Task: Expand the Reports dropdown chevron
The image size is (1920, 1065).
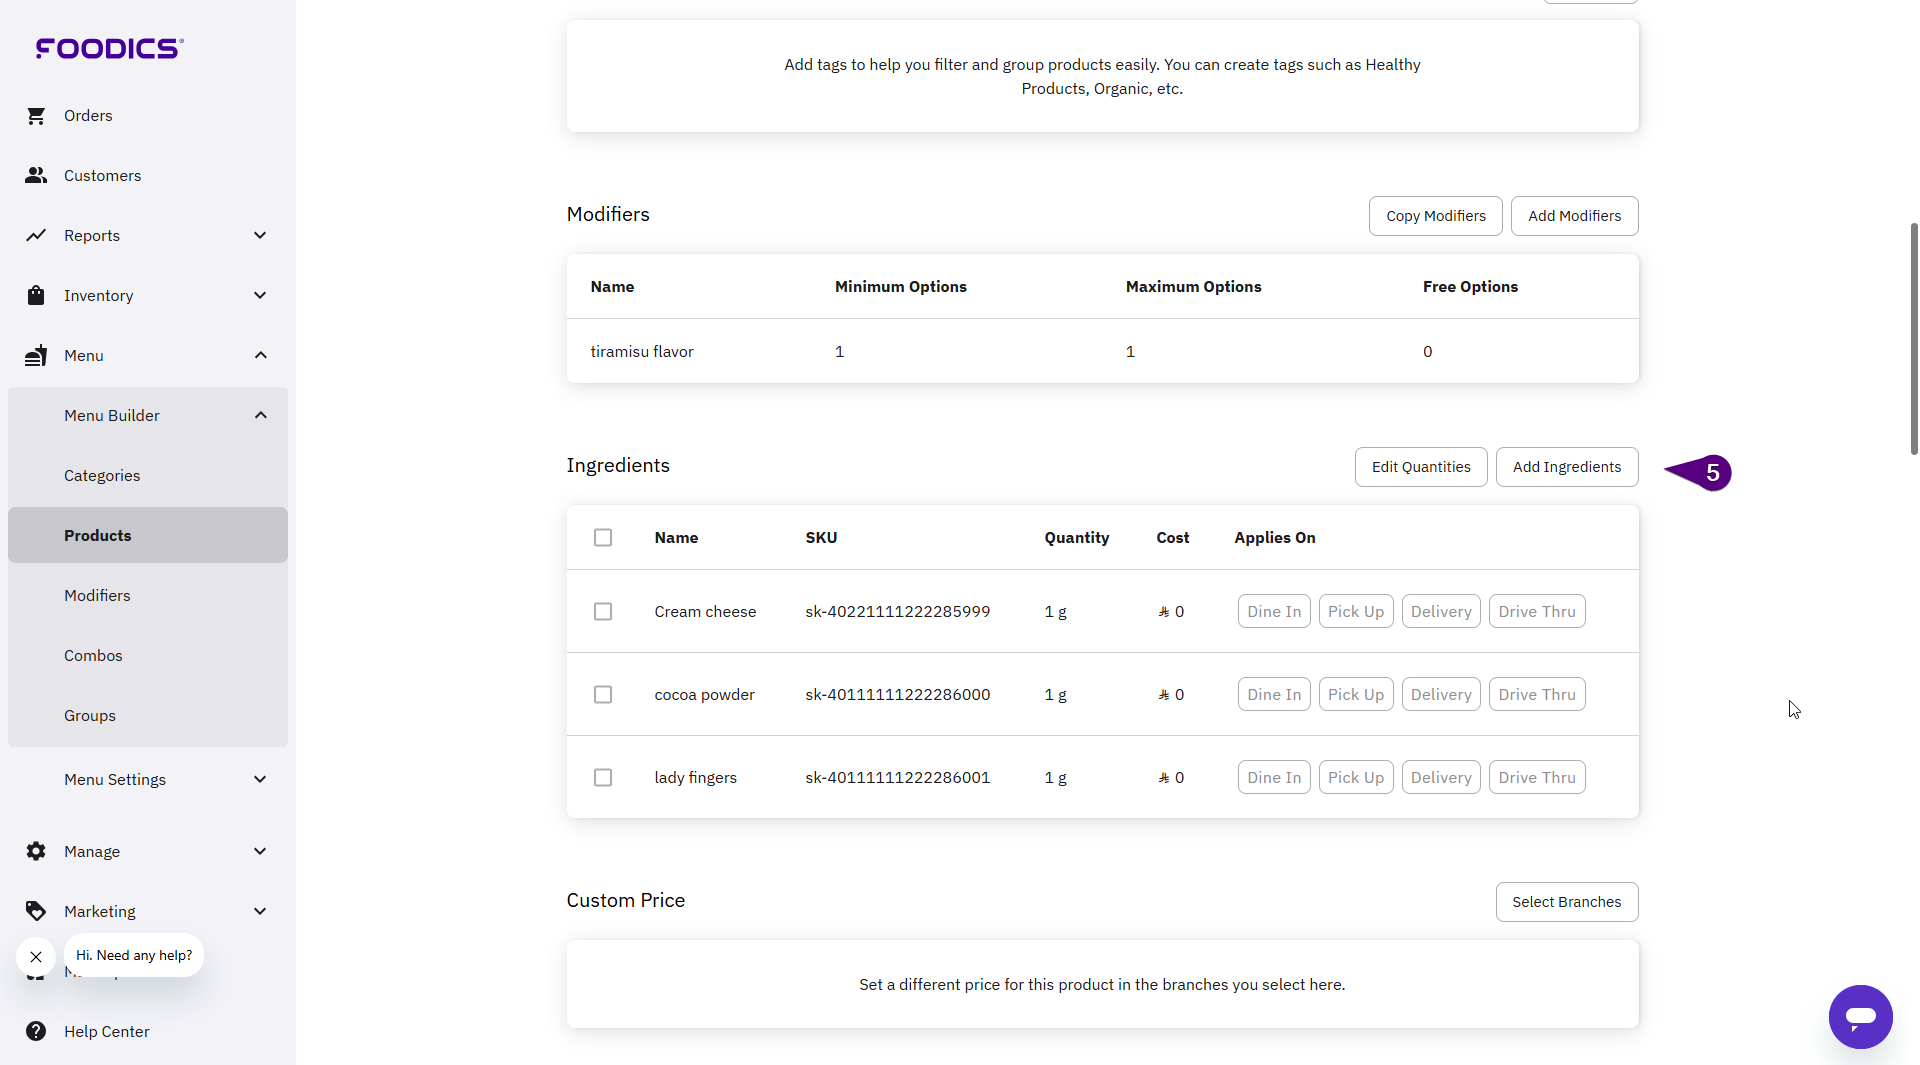Action: click(x=260, y=236)
